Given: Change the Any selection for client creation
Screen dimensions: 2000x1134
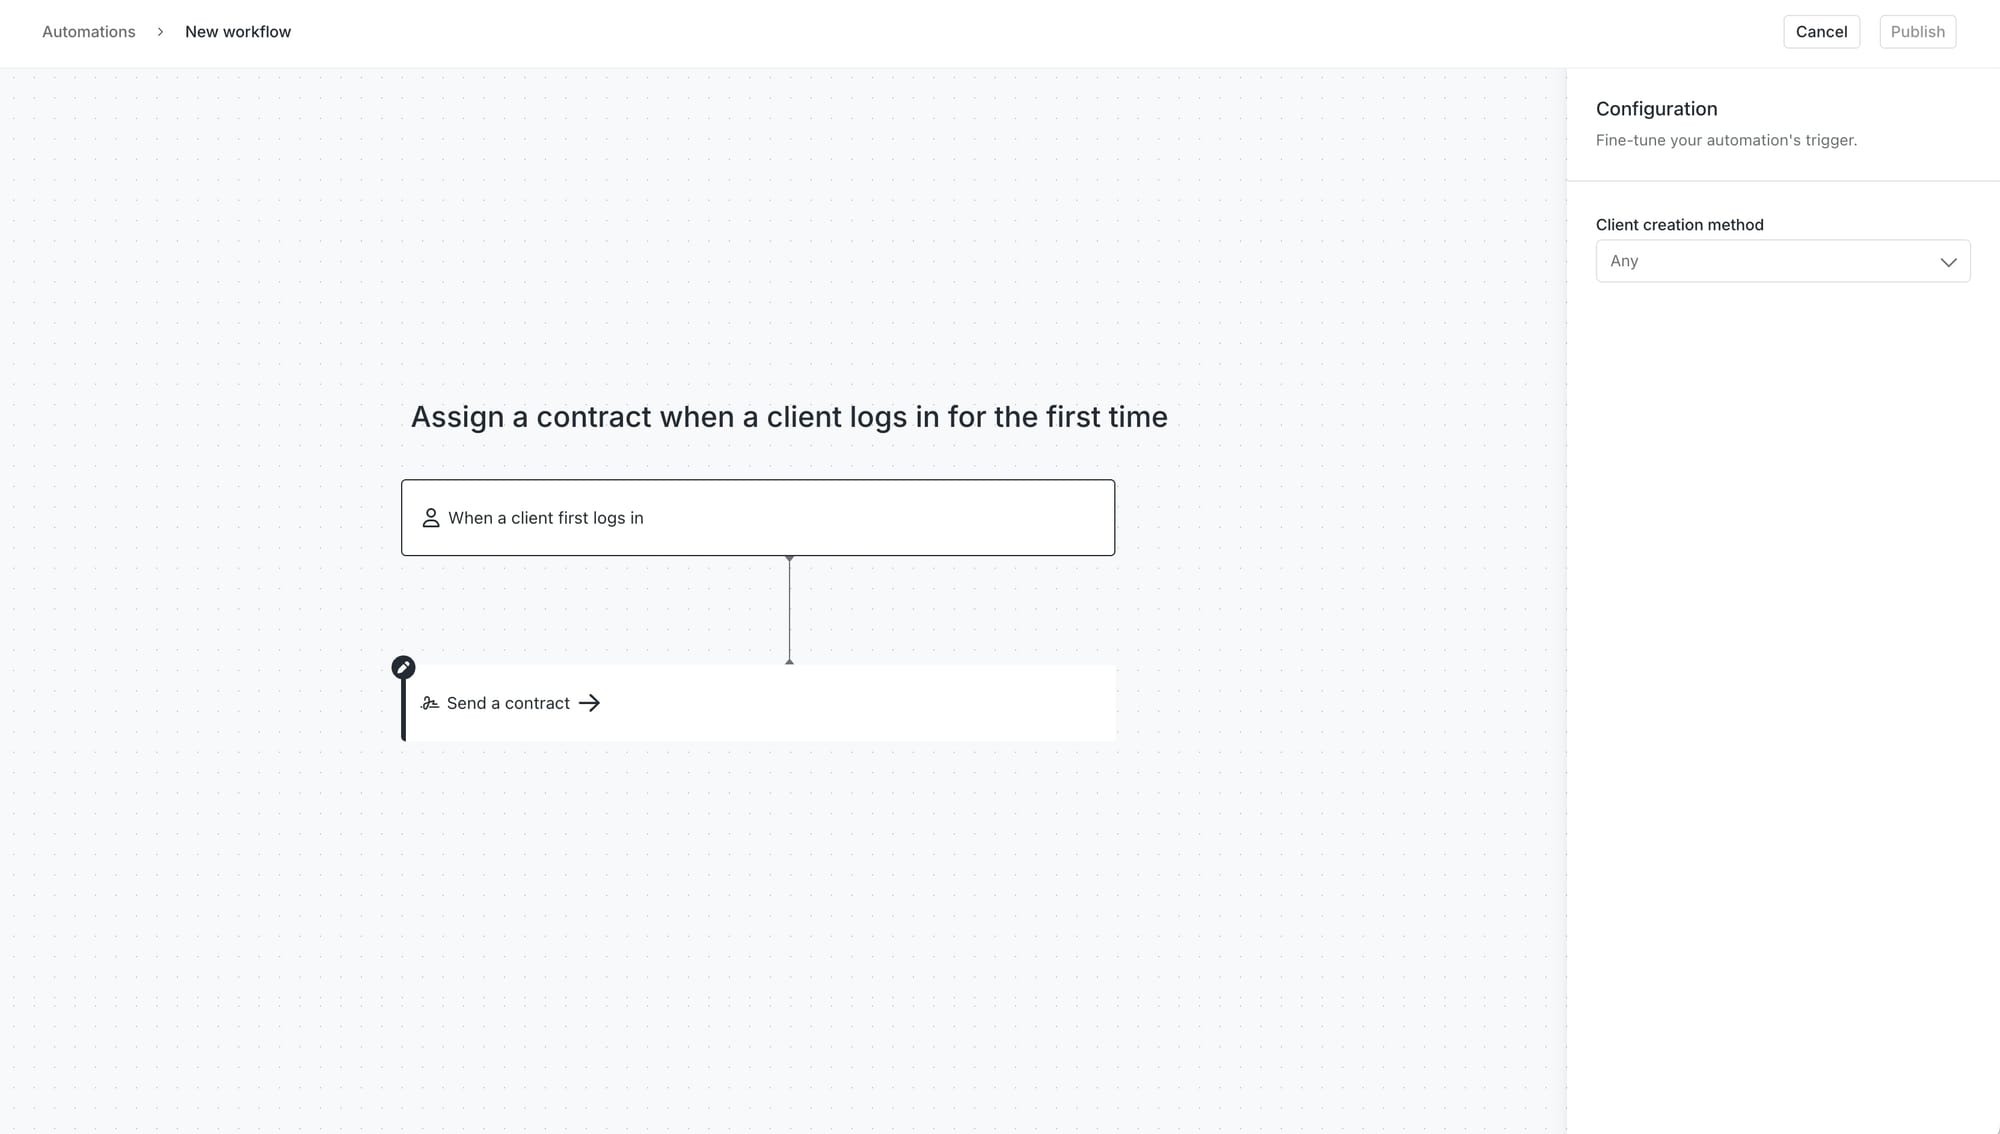Looking at the screenshot, I should click(1783, 261).
